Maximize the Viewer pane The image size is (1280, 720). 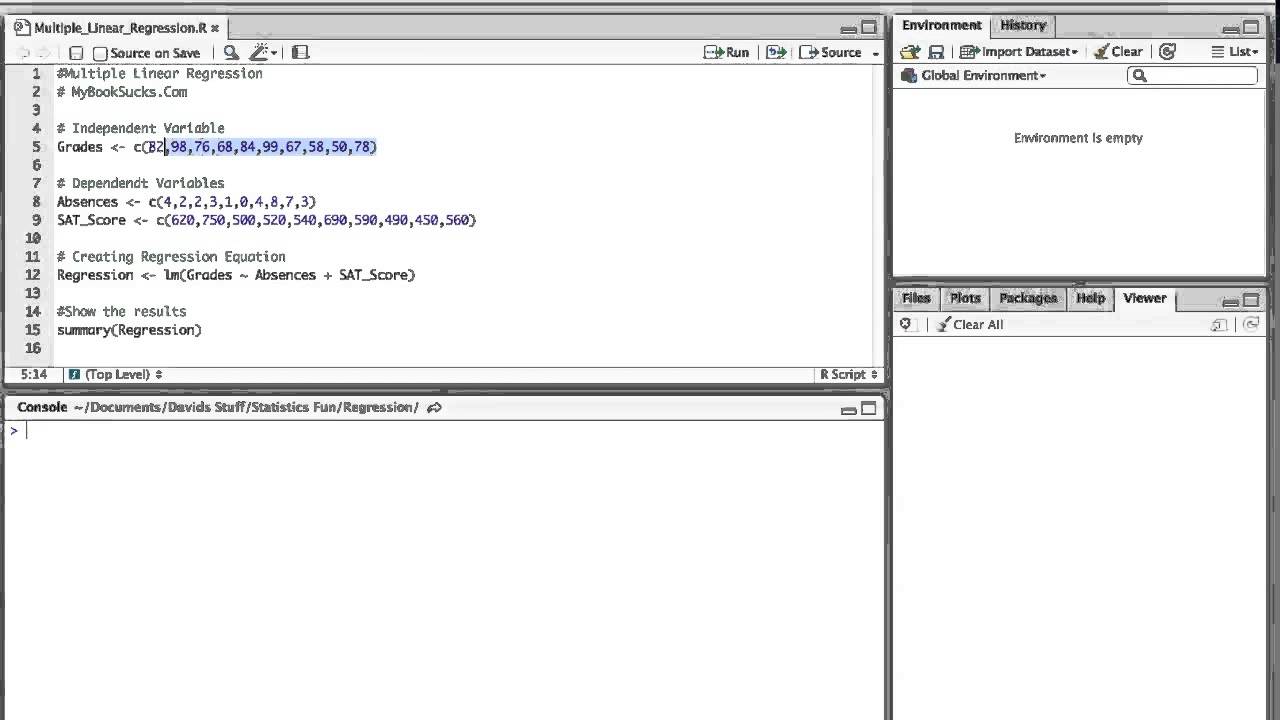[x=1250, y=300]
